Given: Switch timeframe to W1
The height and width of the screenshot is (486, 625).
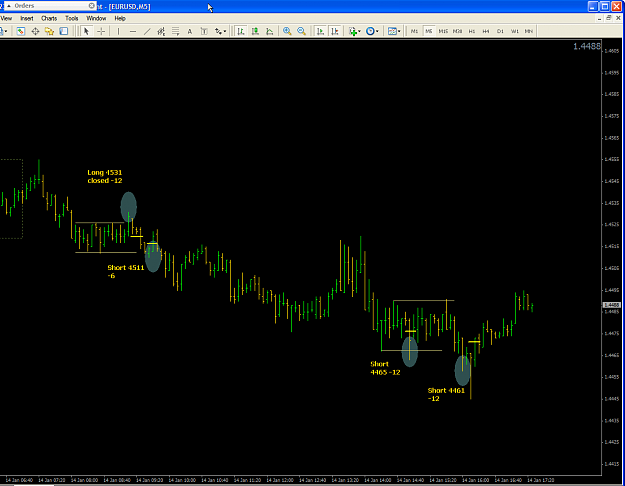Looking at the screenshot, I should click(515, 31).
